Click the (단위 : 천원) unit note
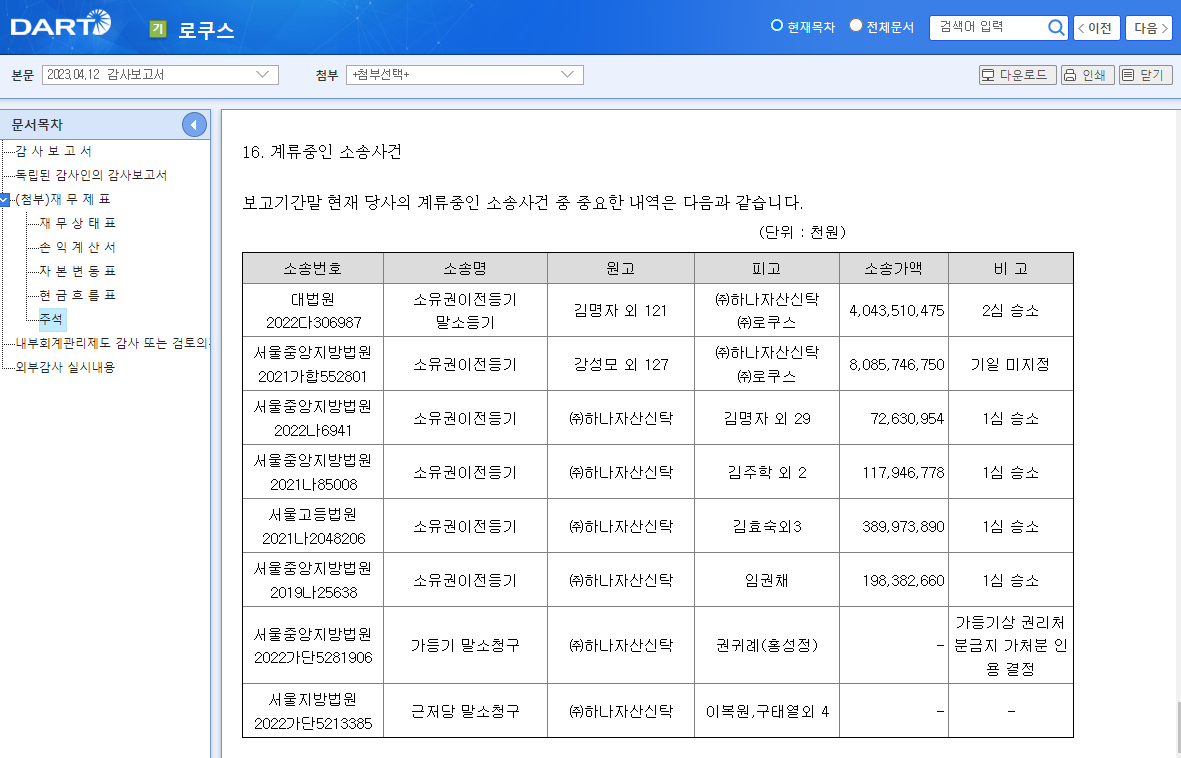1181x758 pixels. 802,231
